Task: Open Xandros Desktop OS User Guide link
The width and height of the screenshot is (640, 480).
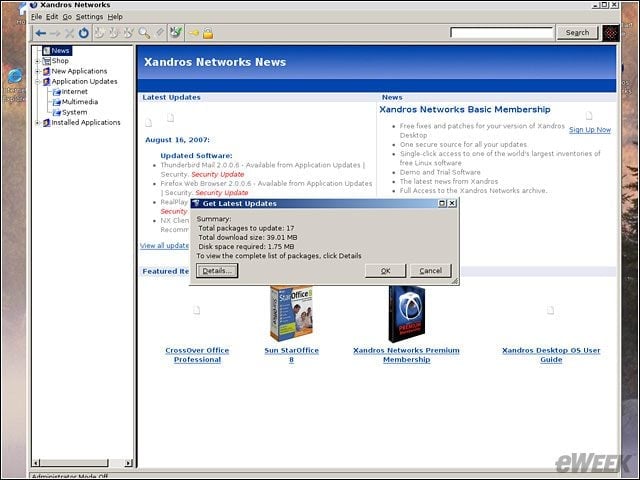Action: click(x=551, y=355)
